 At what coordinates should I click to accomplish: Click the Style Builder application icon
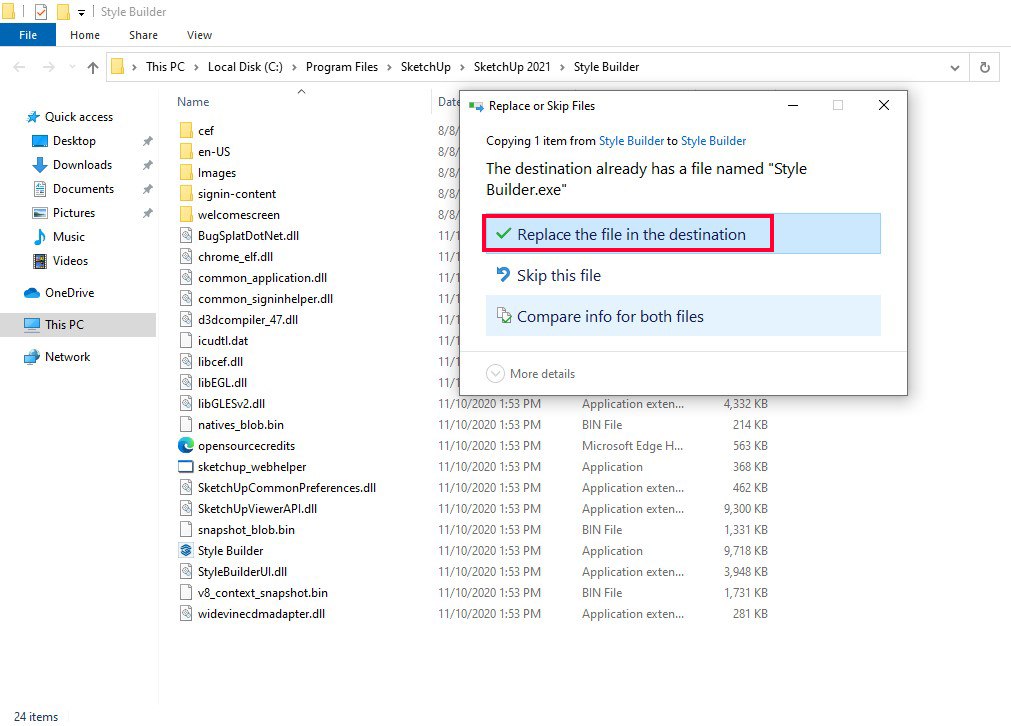pos(186,551)
